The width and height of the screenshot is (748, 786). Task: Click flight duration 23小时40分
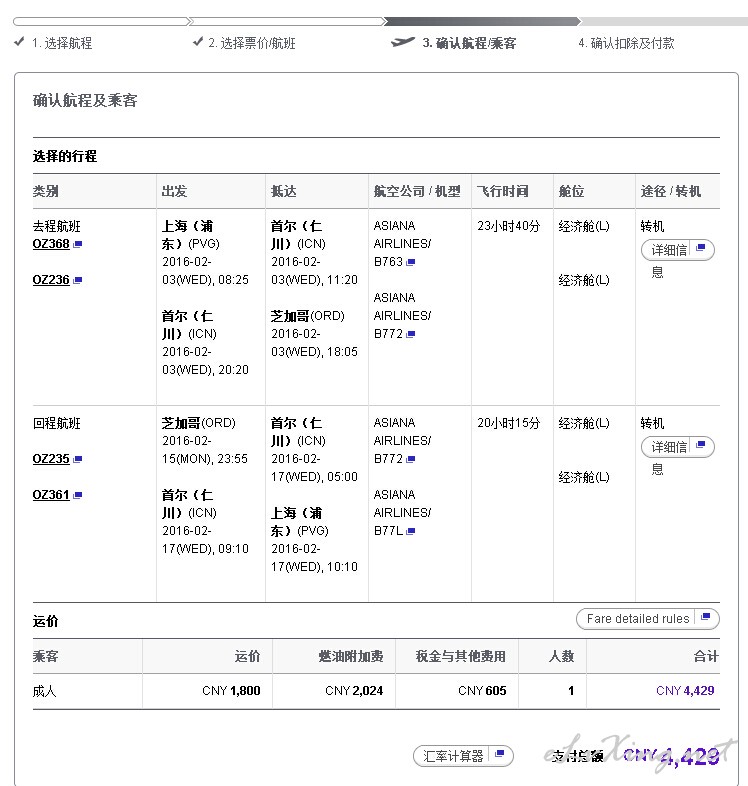508,226
